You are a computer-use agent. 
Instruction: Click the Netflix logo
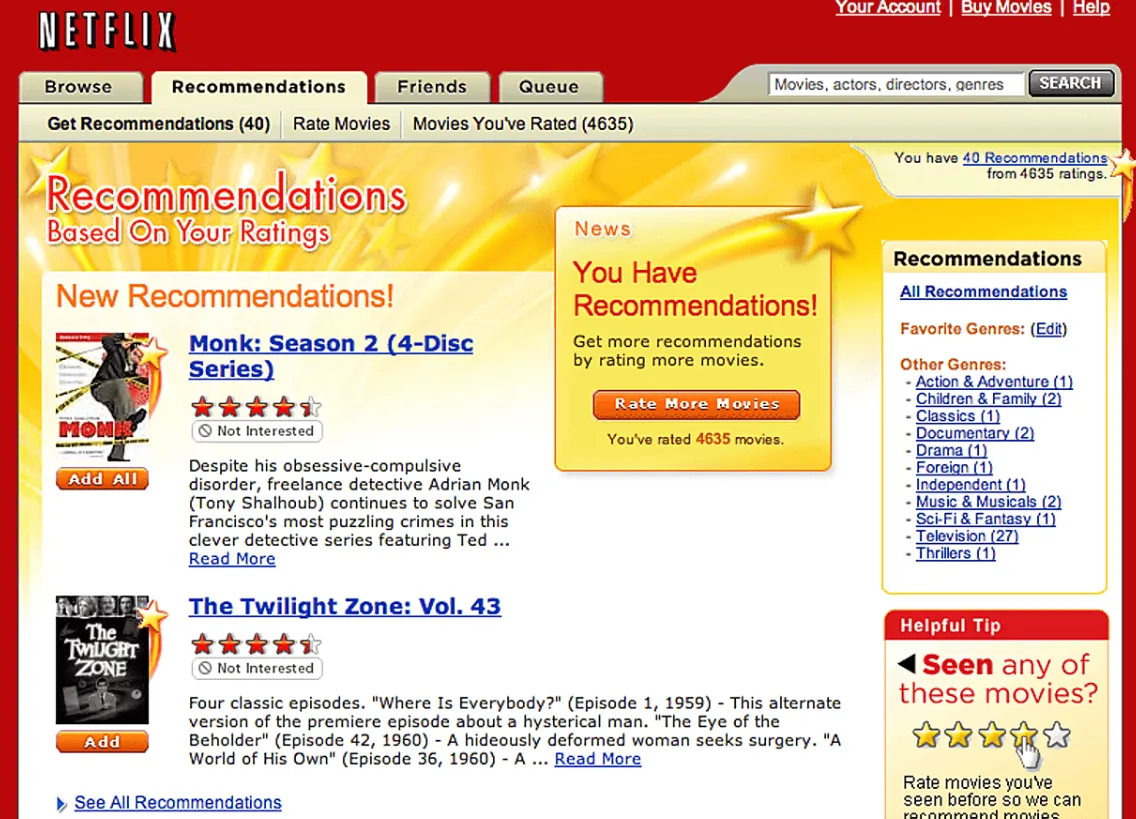[107, 31]
